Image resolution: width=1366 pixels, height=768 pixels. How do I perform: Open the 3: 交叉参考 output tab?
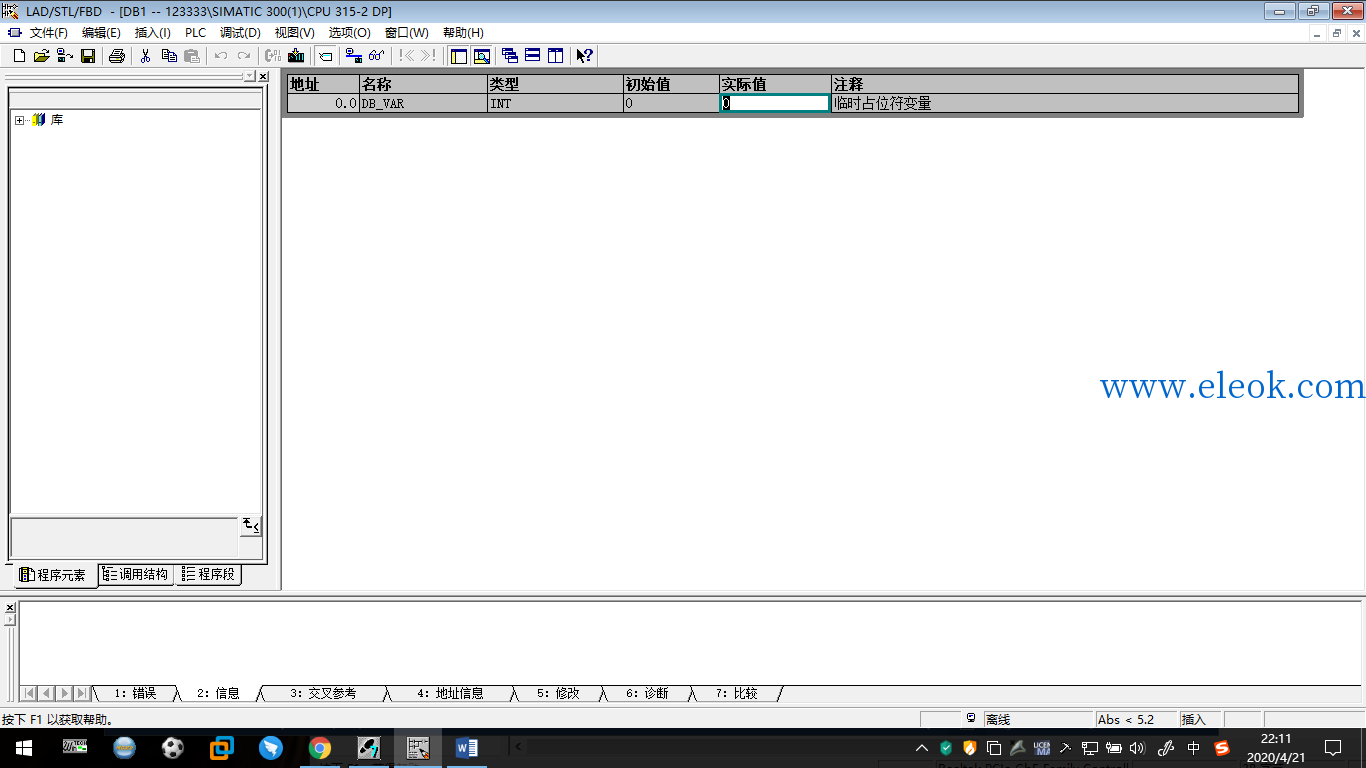[323, 693]
